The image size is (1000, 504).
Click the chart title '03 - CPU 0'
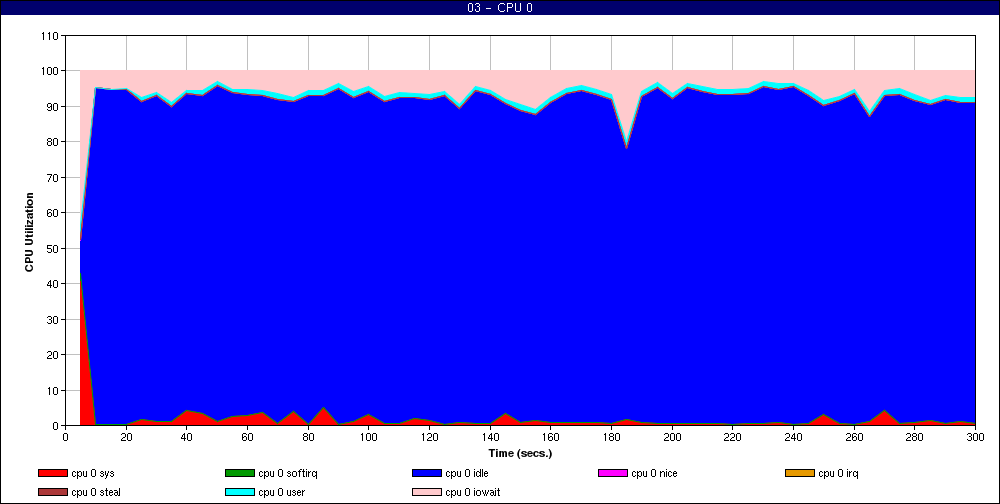pyautogui.click(x=500, y=8)
